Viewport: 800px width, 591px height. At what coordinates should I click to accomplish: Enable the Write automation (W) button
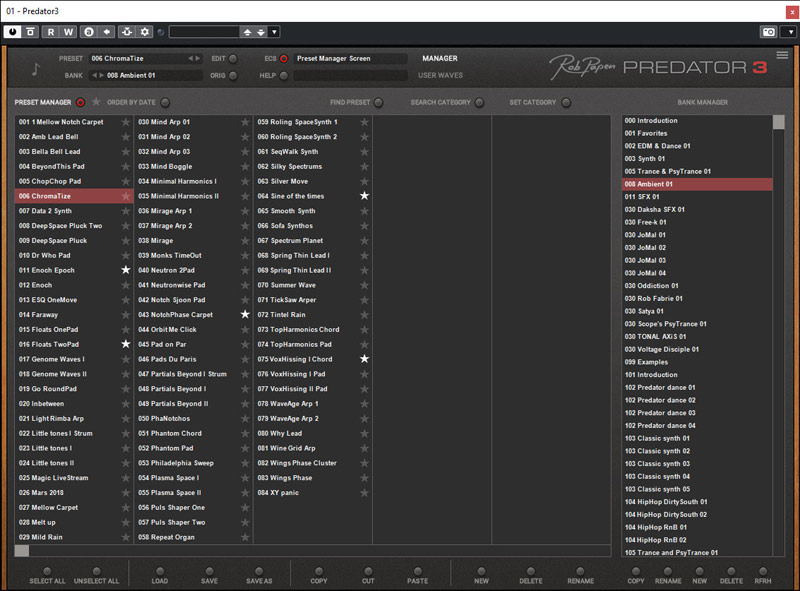pyautogui.click(x=69, y=32)
